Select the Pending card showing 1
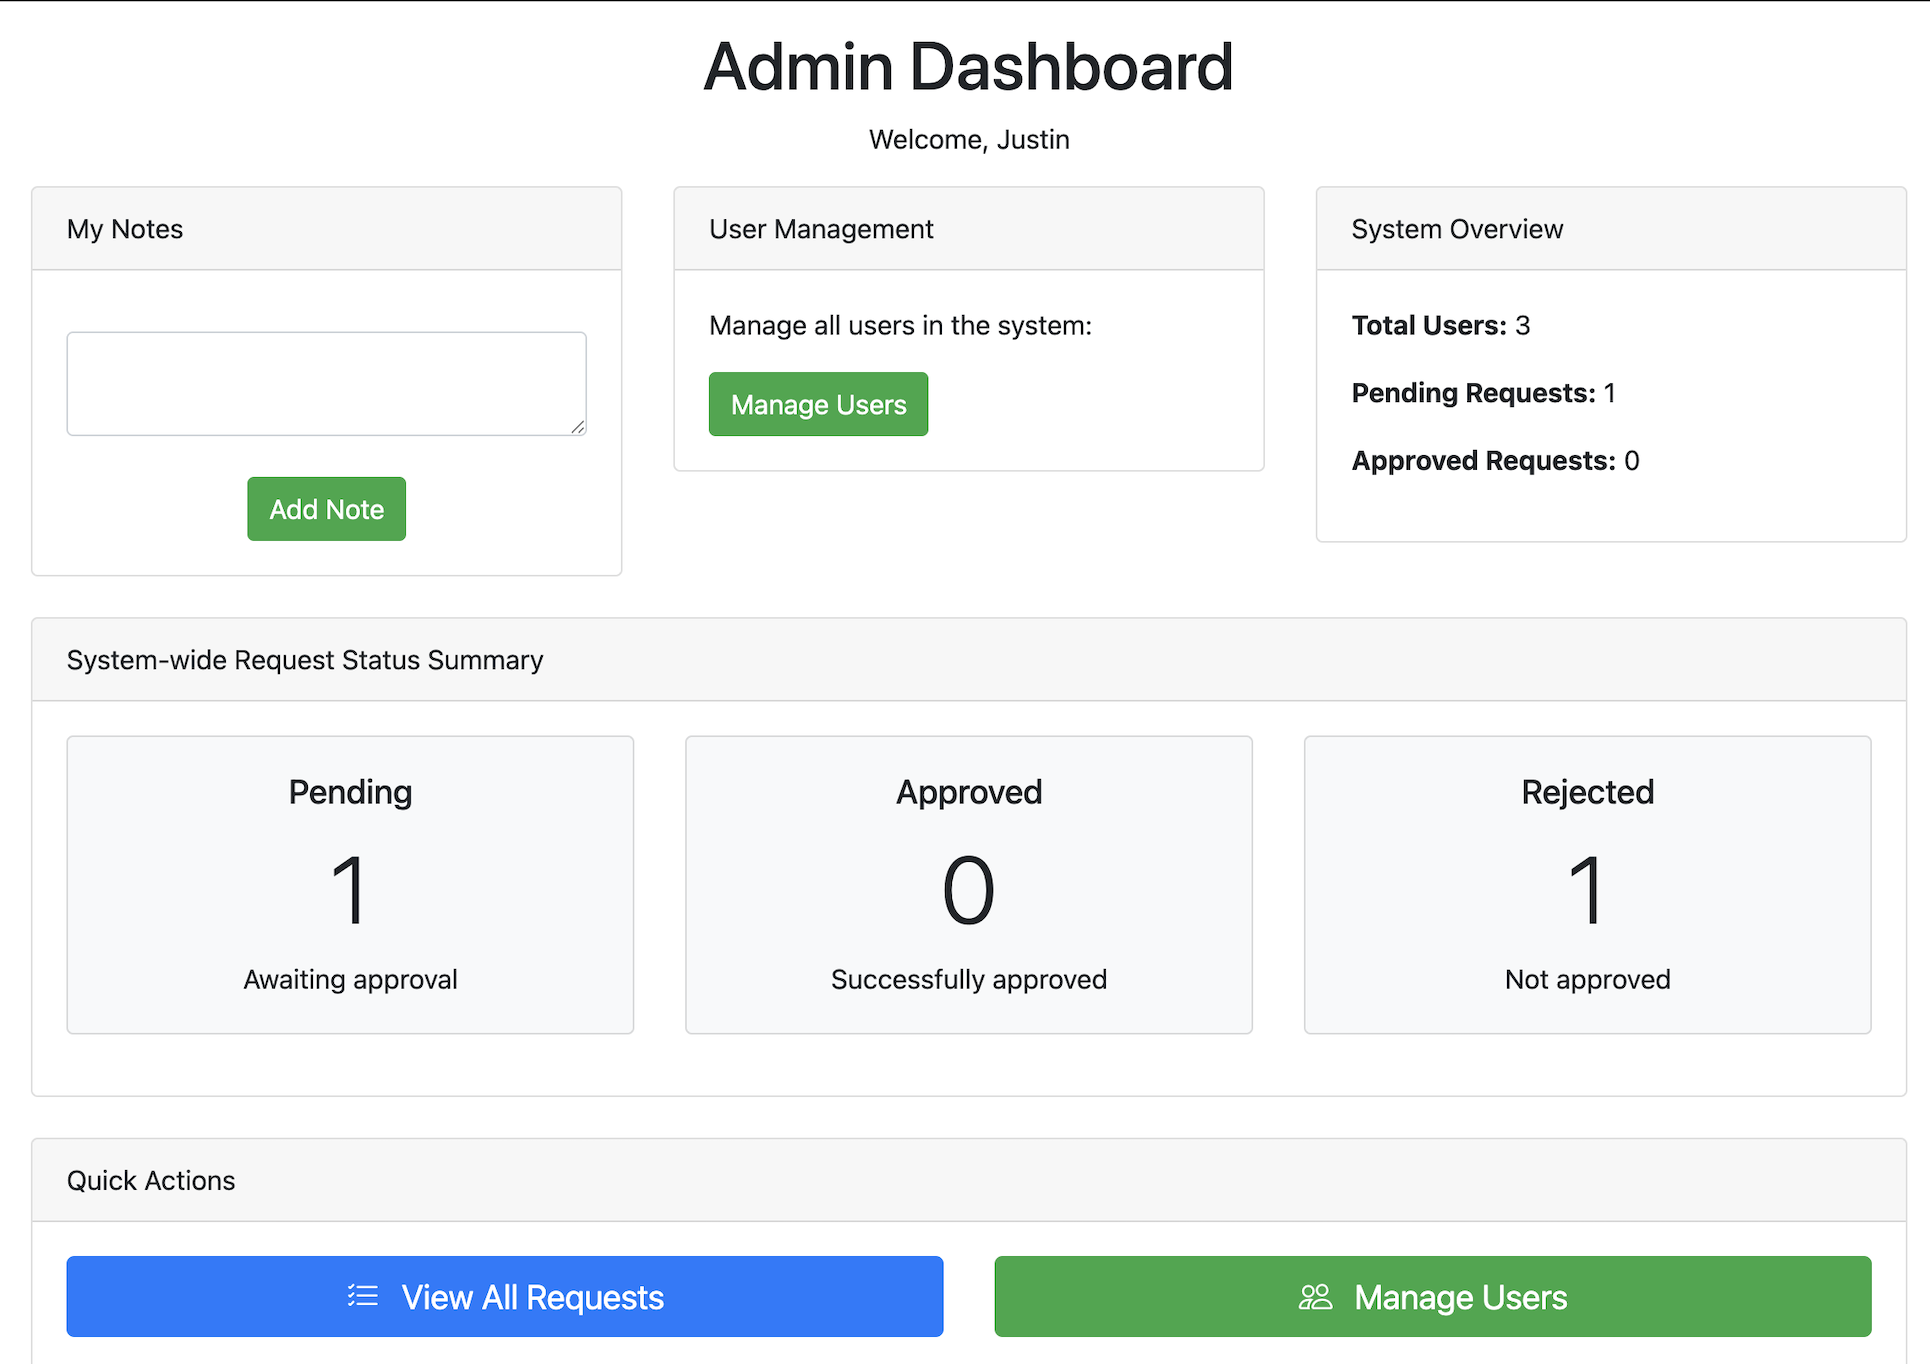1930x1364 pixels. (349, 884)
